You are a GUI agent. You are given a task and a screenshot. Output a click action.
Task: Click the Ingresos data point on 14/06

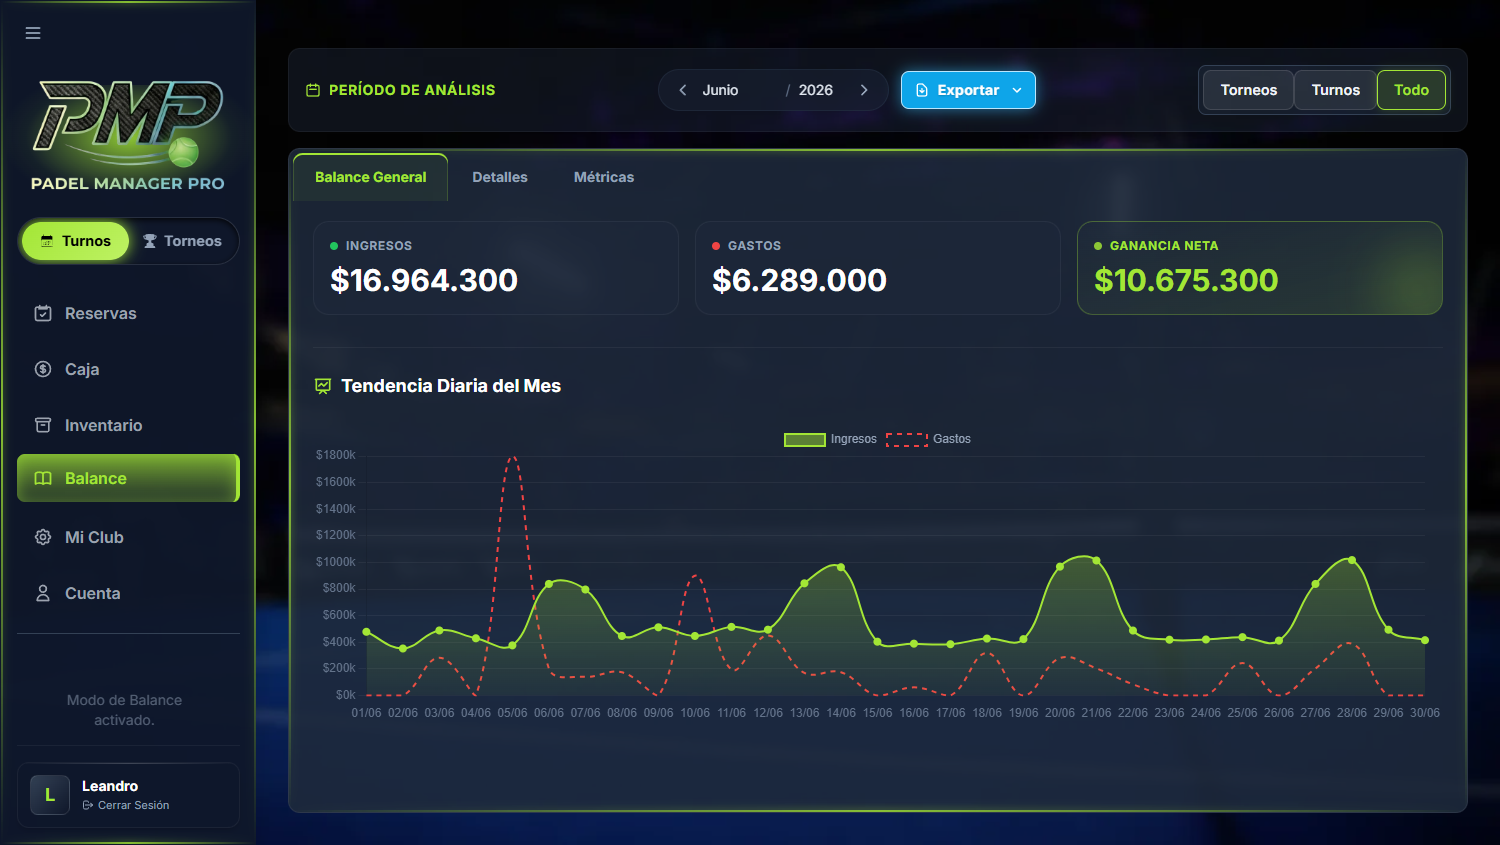click(841, 567)
